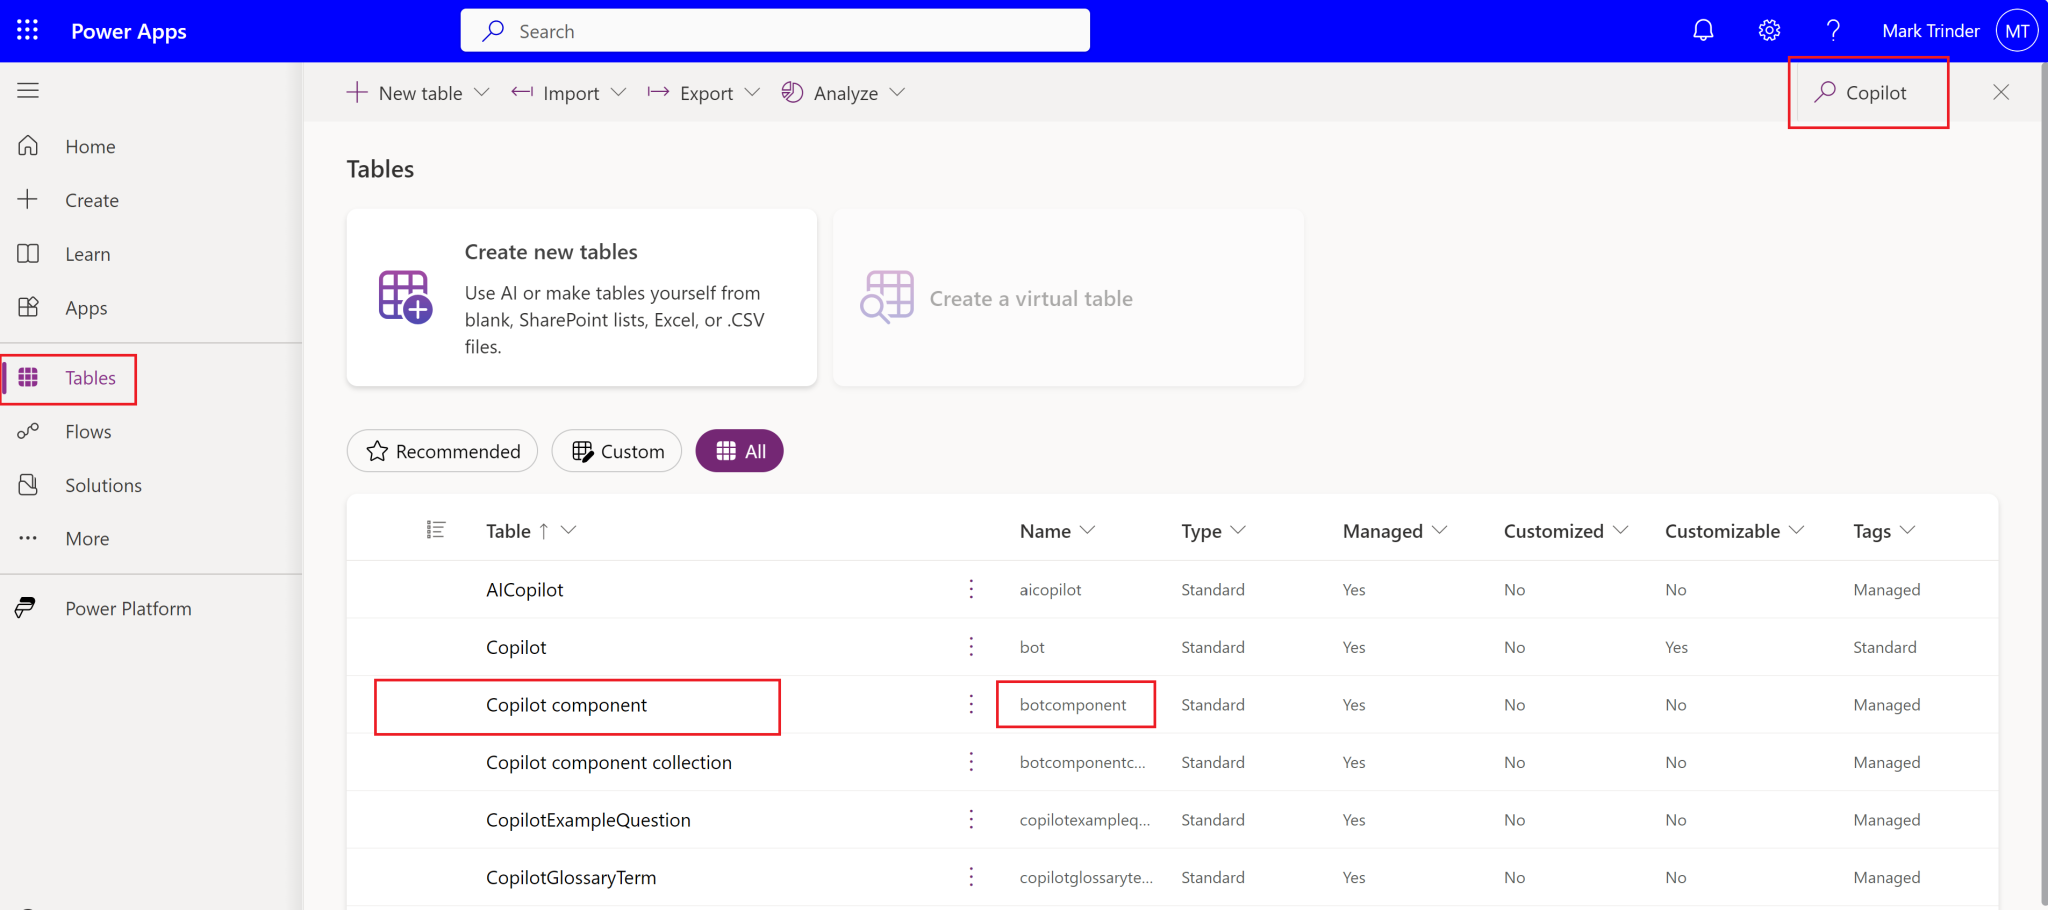Expand the New table dropdown
Screen dimensions: 2048x910
[x=483, y=92]
